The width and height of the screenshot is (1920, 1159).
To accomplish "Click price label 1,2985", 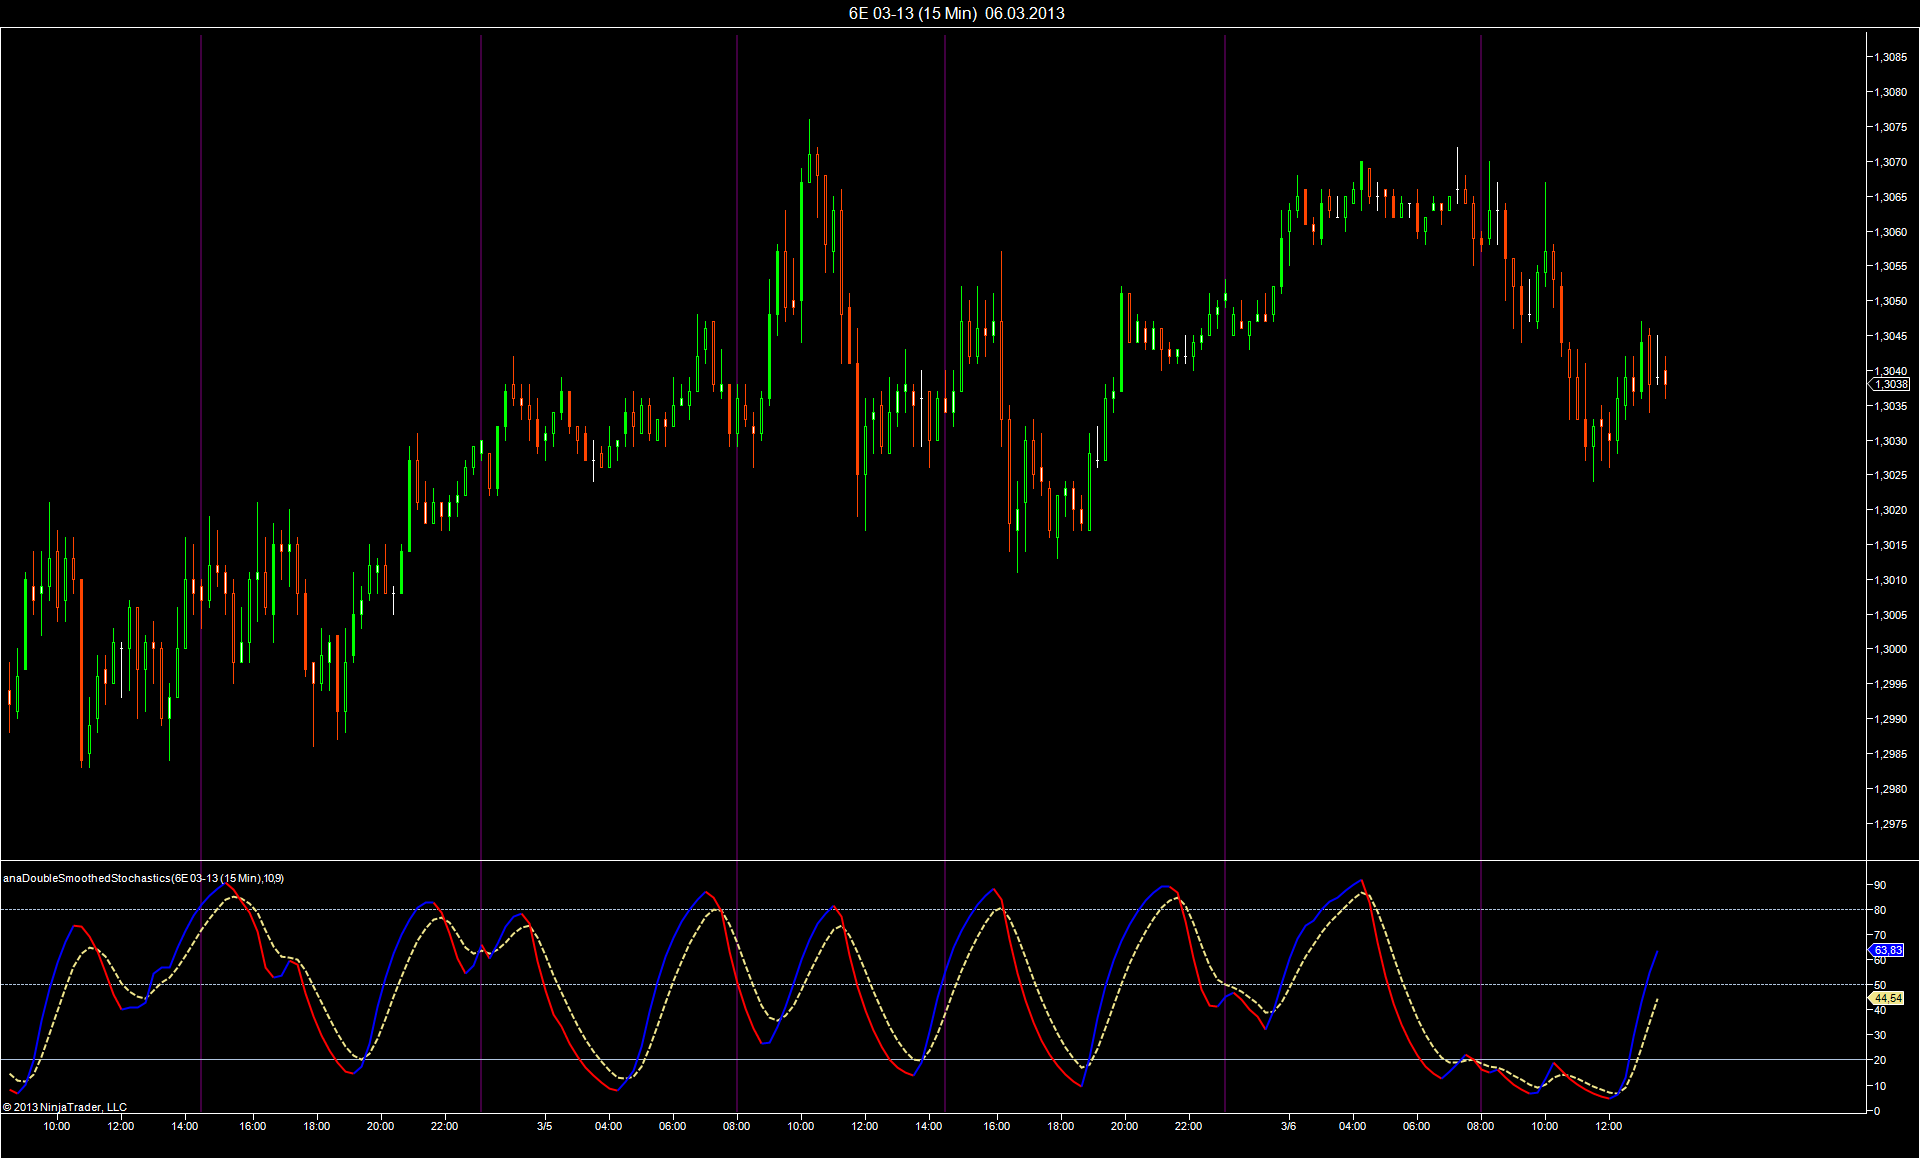I will tap(1891, 754).
